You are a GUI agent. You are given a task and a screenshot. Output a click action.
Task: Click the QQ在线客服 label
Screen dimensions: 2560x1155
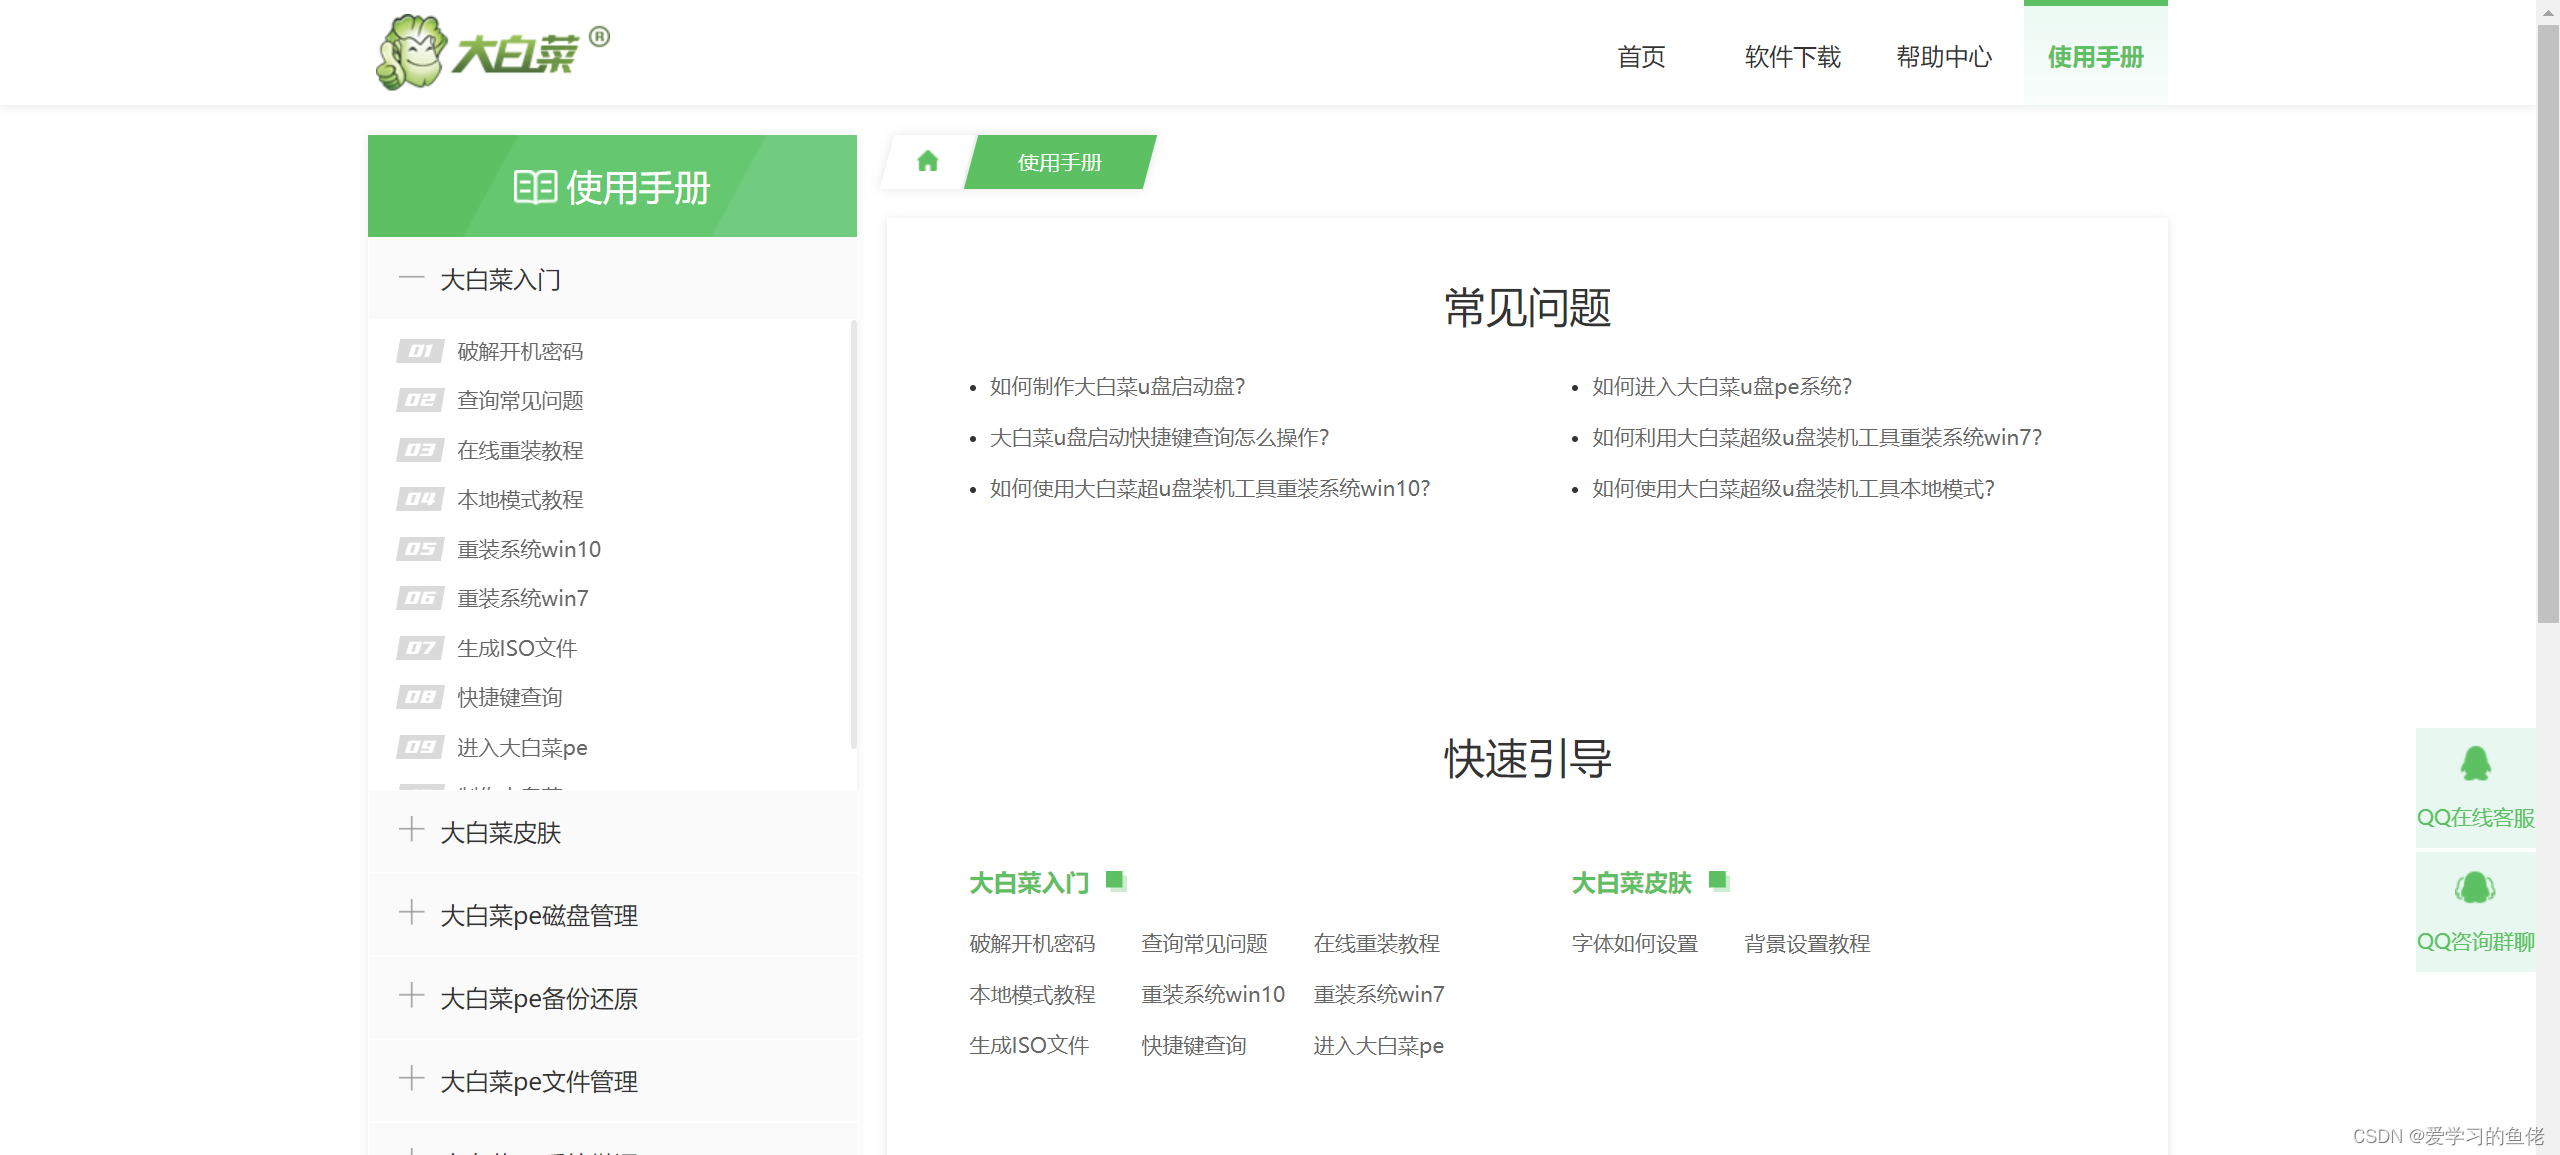(2476, 817)
